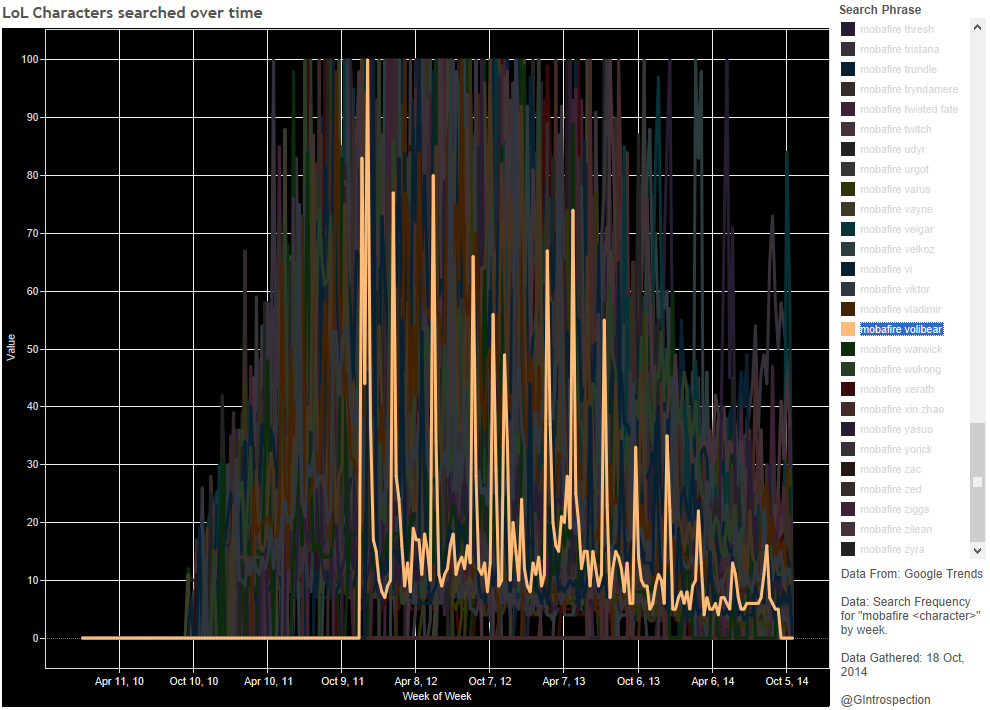Select the mobafire xerath dark red swatch
Screen dimensions: 990x710
coord(848,389)
